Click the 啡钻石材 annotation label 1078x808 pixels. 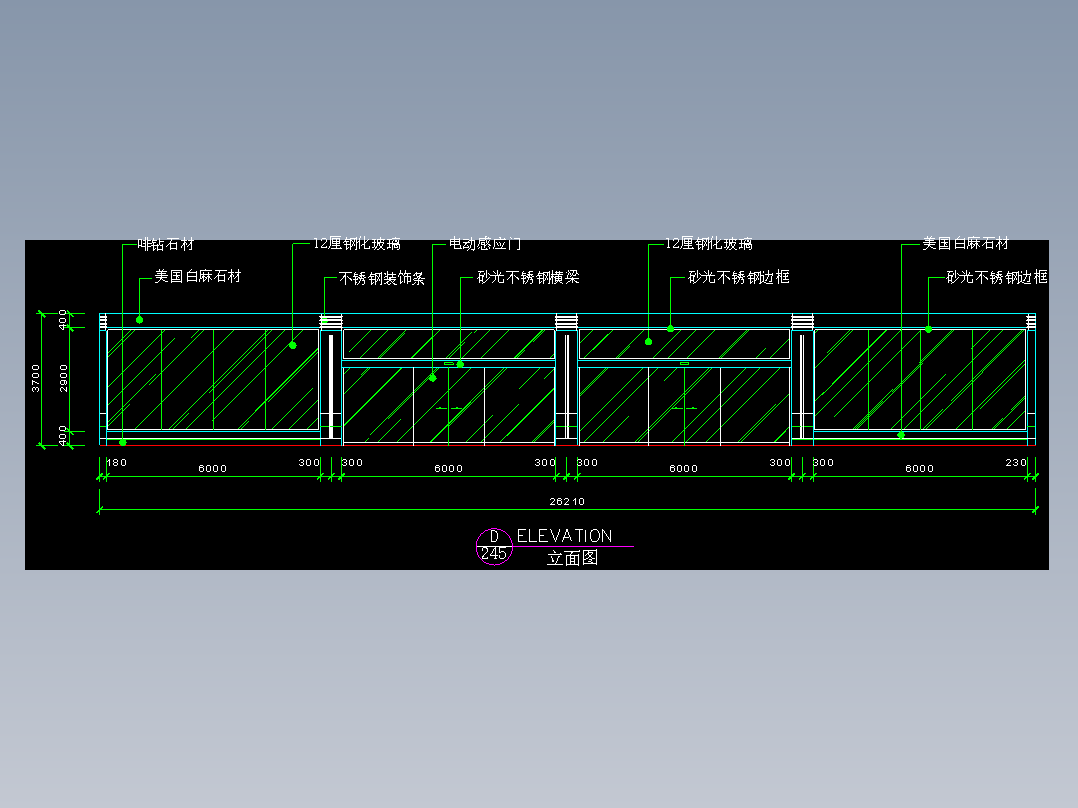click(x=166, y=244)
